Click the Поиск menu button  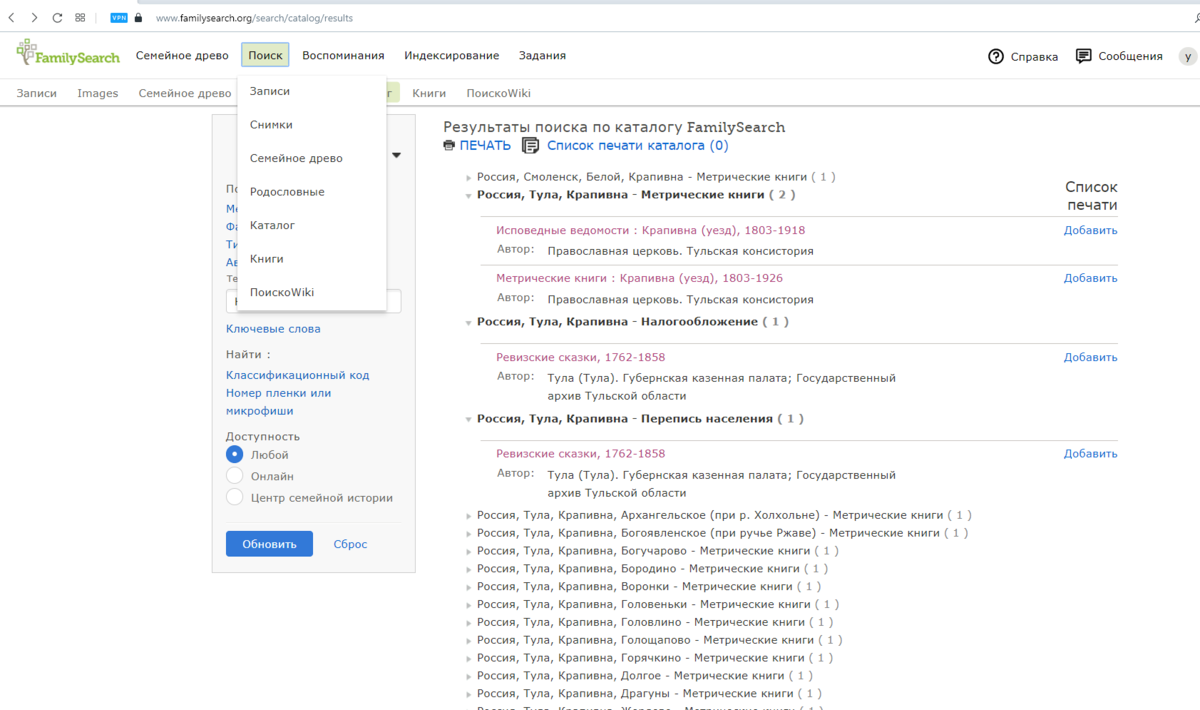(265, 55)
